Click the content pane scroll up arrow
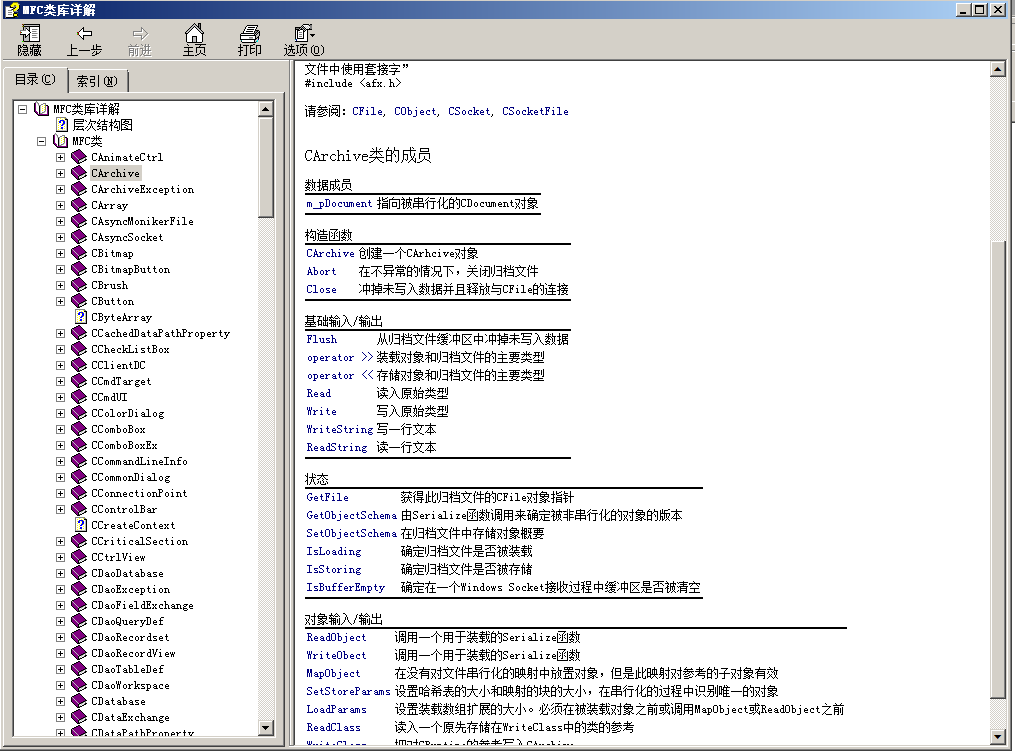This screenshot has height=751, width=1015. click(998, 69)
